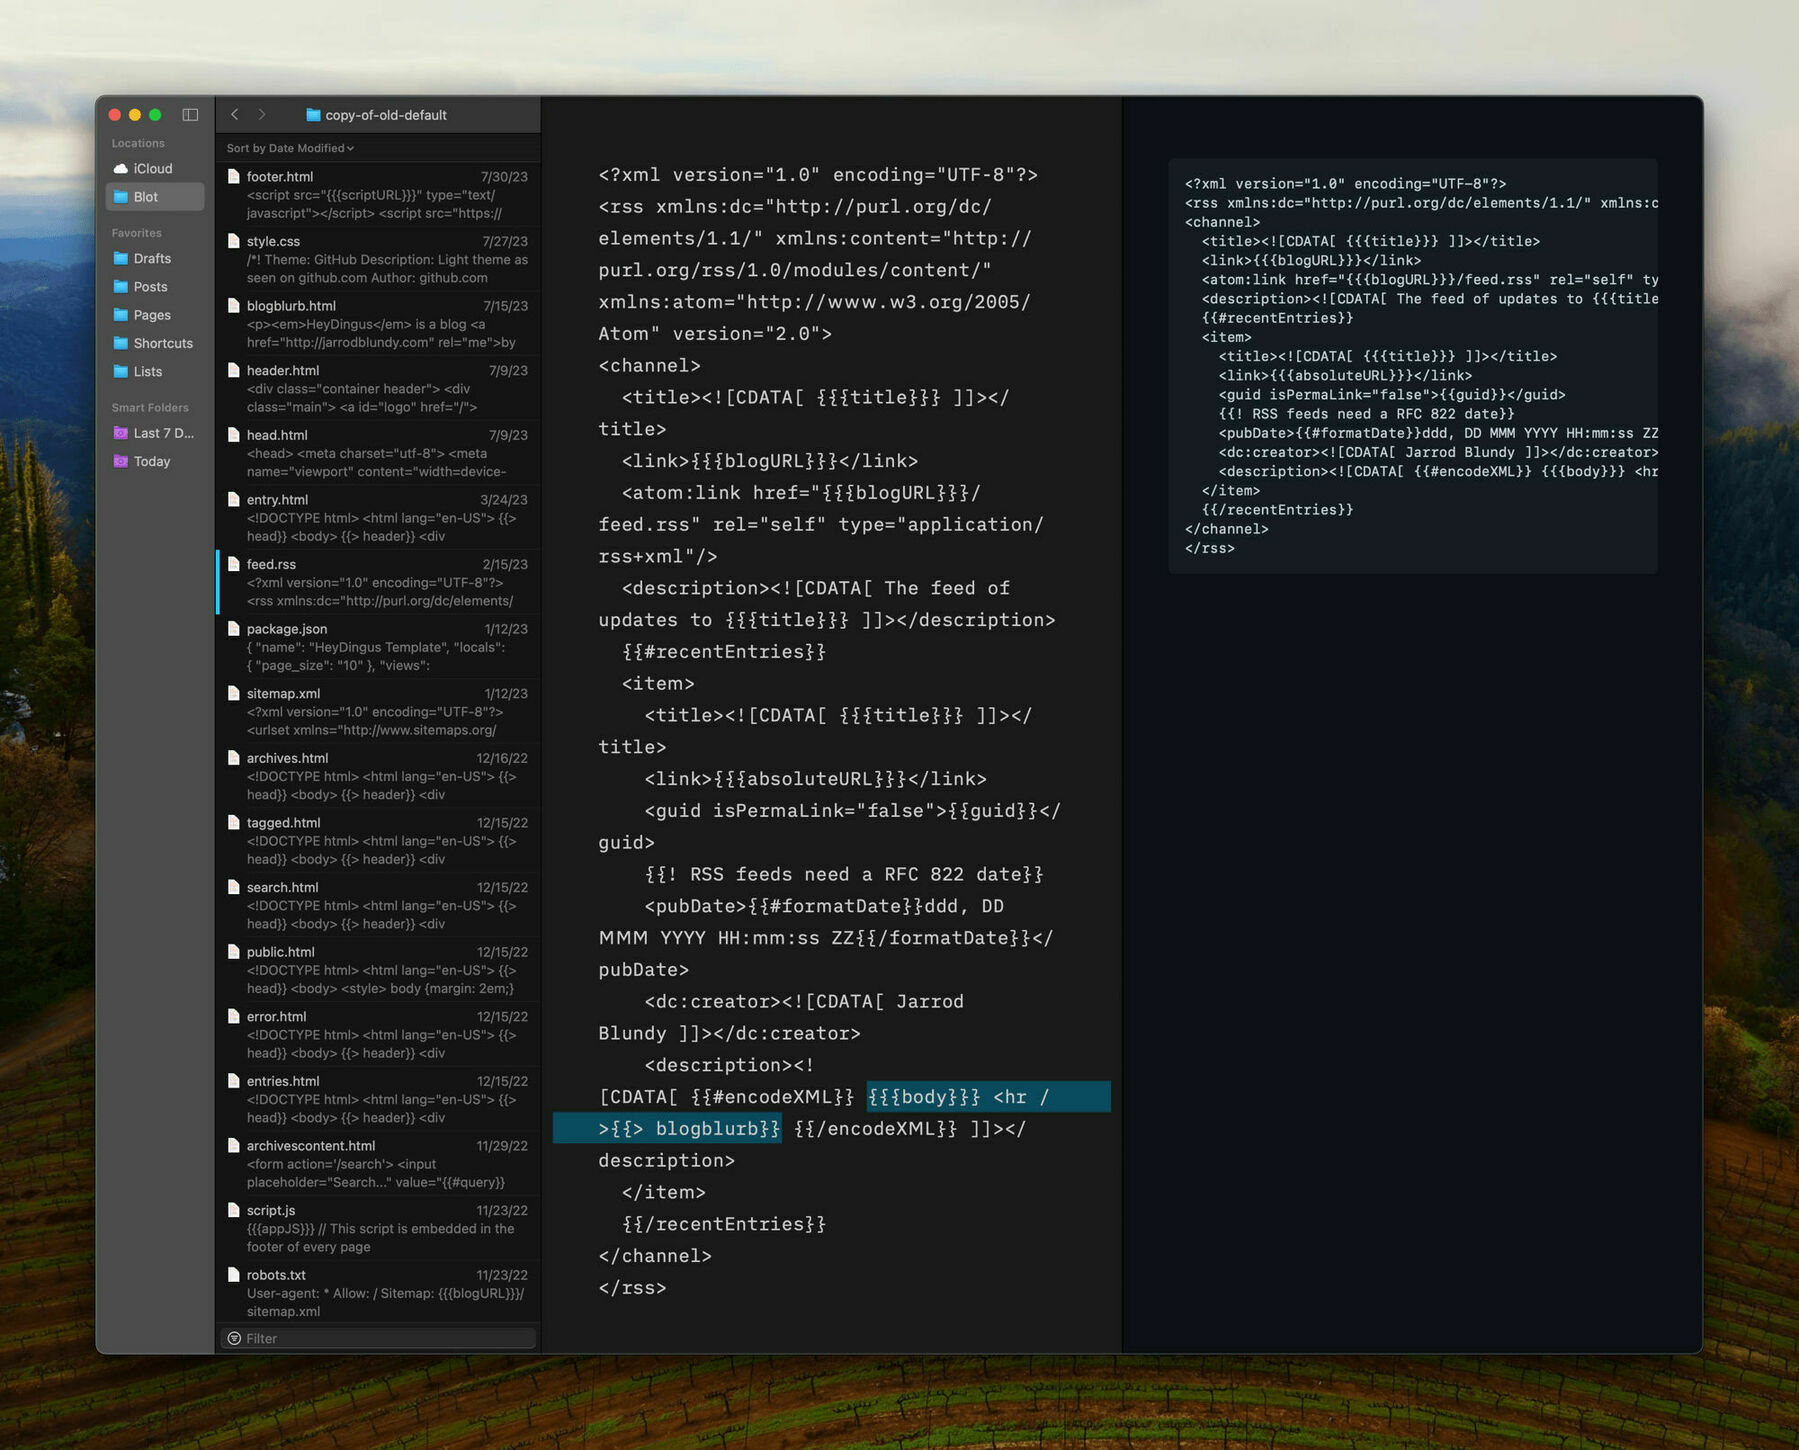Click the copy-of-old-default folder icon
1799x1450 pixels.
pos(313,115)
